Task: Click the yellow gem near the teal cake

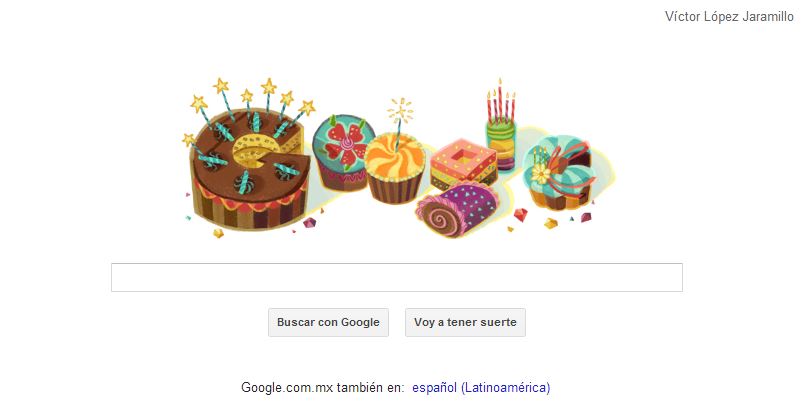Action: [x=551, y=223]
